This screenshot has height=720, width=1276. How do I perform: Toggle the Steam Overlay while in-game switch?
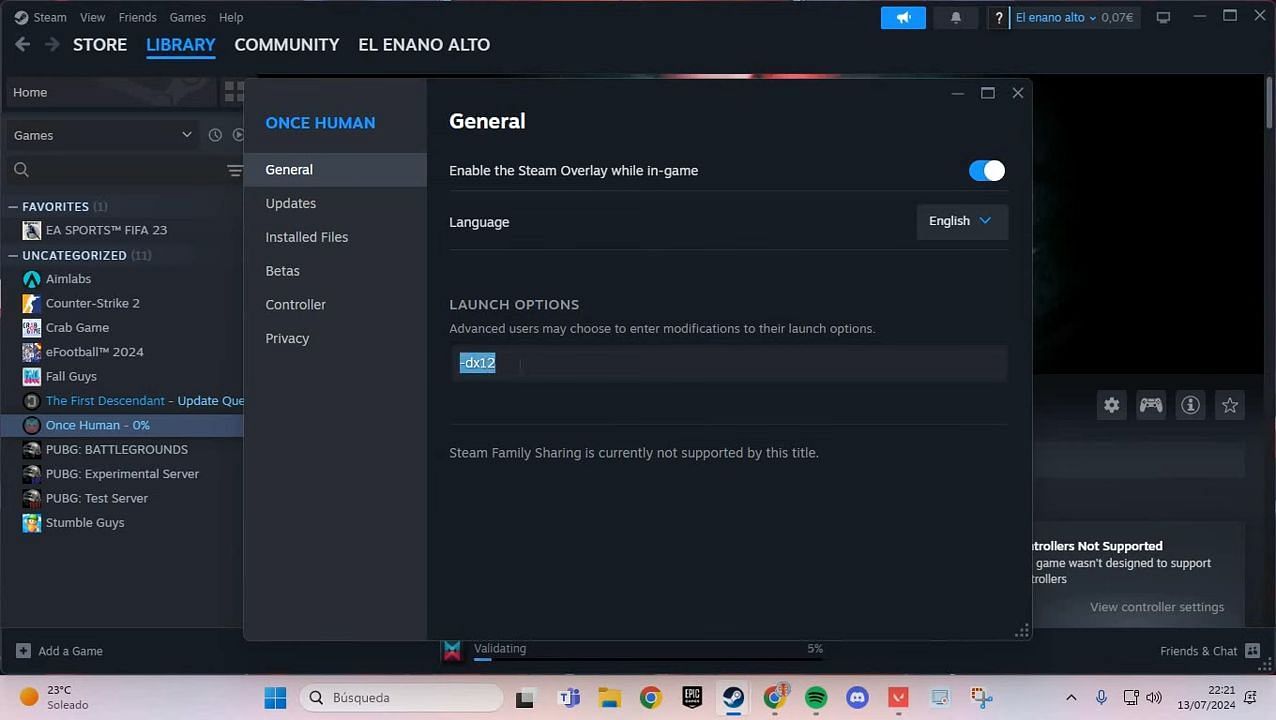click(986, 171)
